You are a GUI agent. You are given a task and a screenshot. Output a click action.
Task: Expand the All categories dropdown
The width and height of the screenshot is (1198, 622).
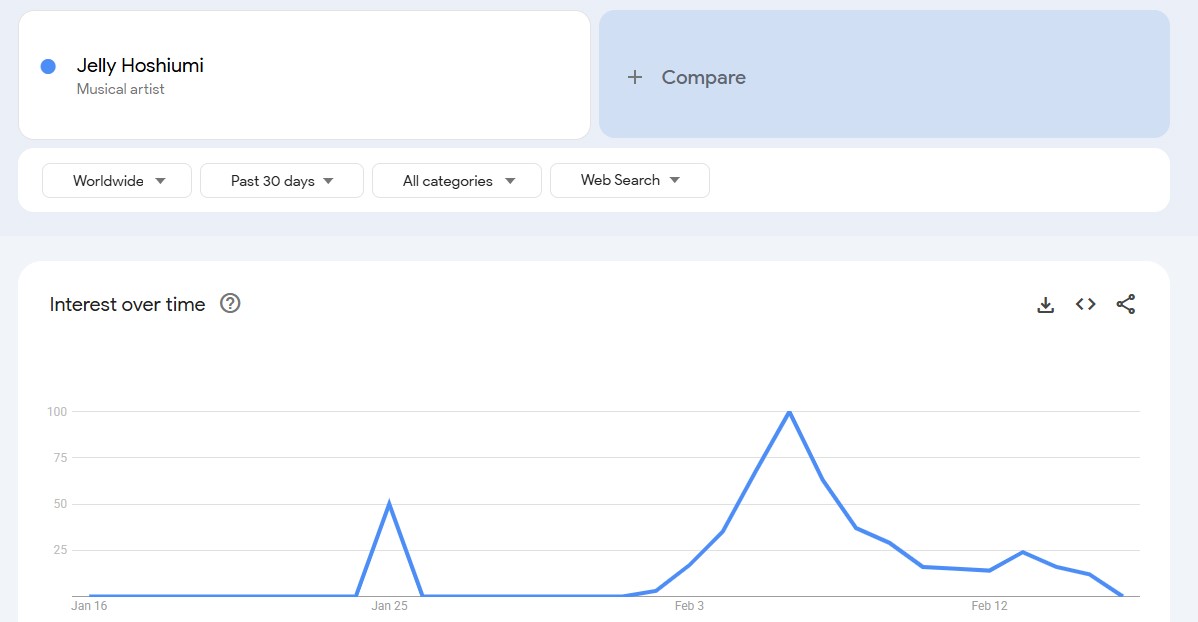[x=457, y=180]
